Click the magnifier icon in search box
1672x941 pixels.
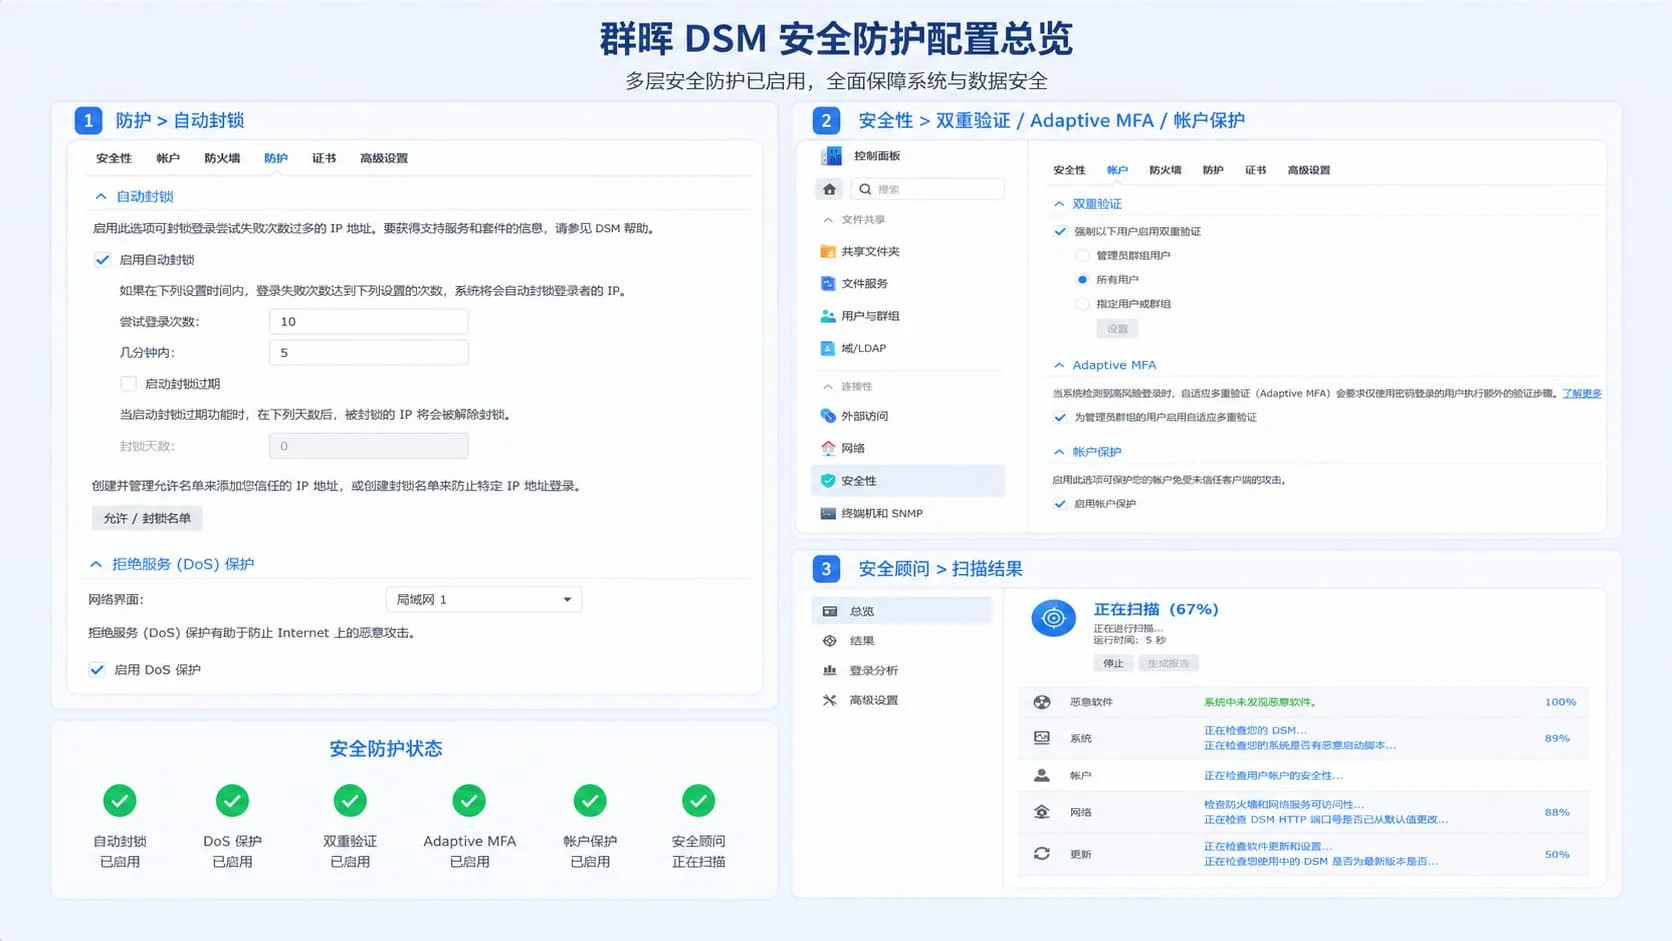tap(865, 189)
